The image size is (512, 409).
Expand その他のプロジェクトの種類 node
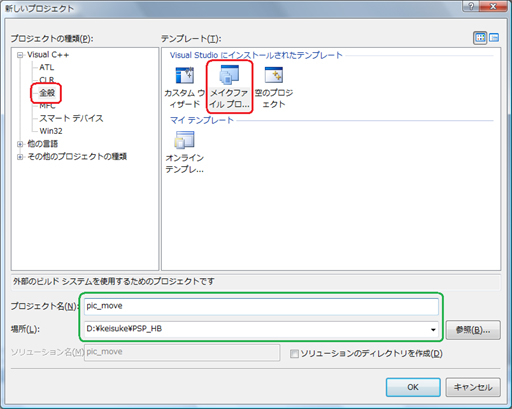point(20,157)
